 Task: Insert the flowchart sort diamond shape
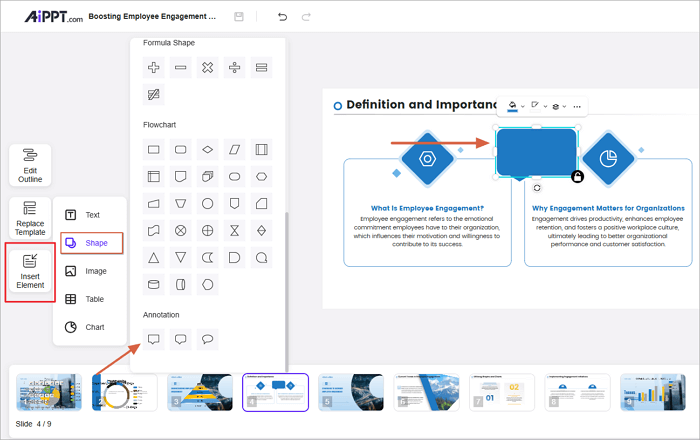(261, 231)
